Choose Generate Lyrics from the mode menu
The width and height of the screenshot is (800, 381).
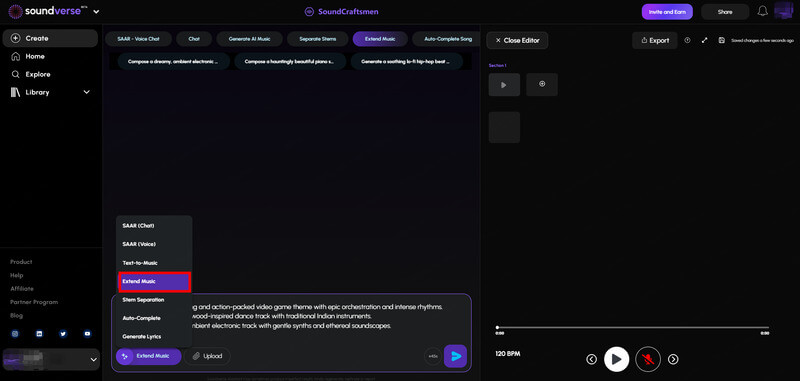click(x=154, y=337)
